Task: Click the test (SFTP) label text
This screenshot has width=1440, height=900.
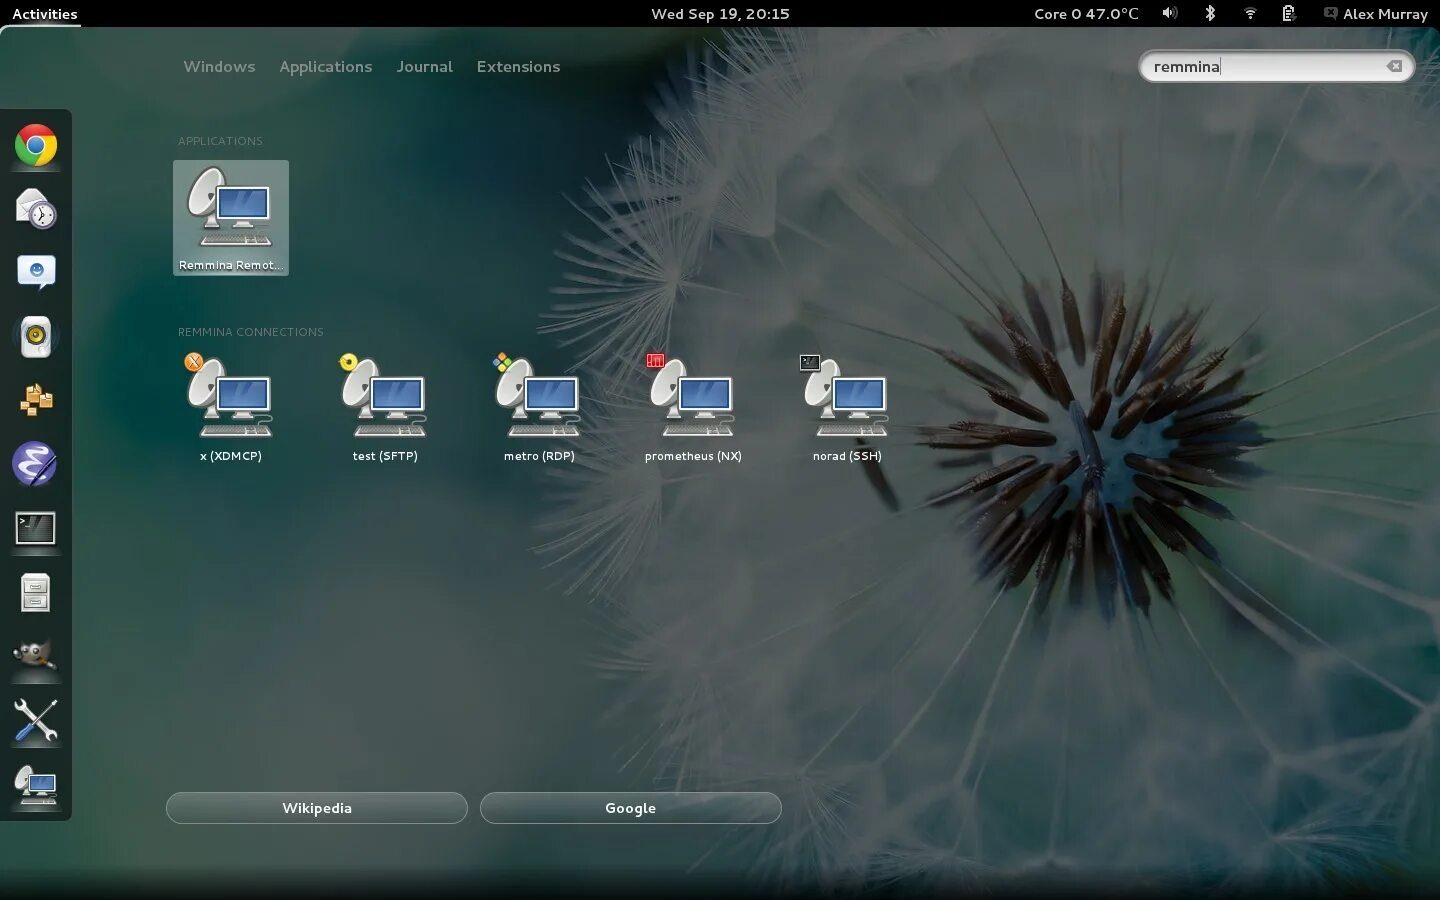Action: coord(385,456)
